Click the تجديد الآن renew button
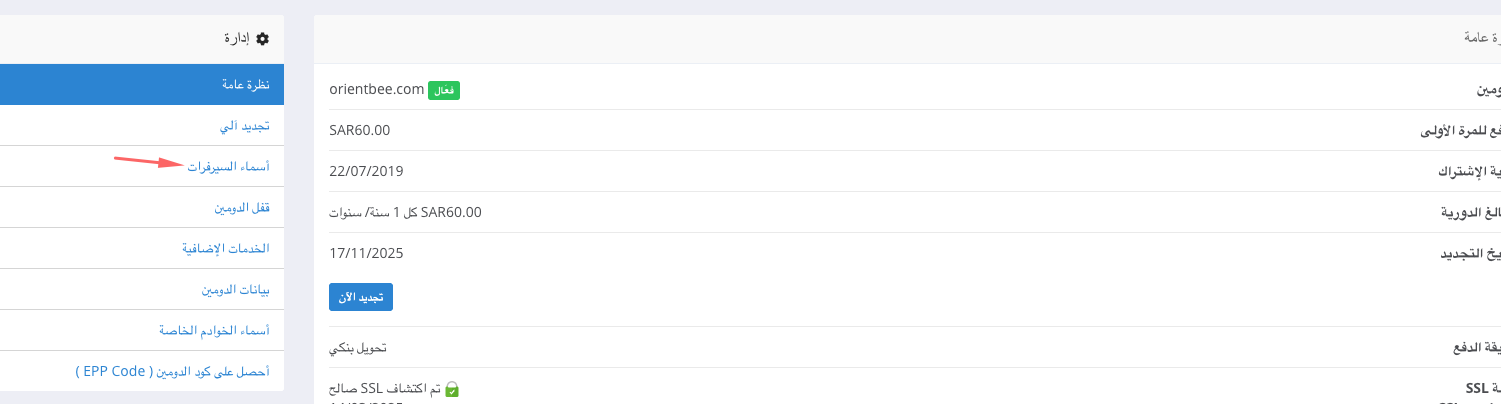Image resolution: width=1501 pixels, height=404 pixels. [361, 298]
